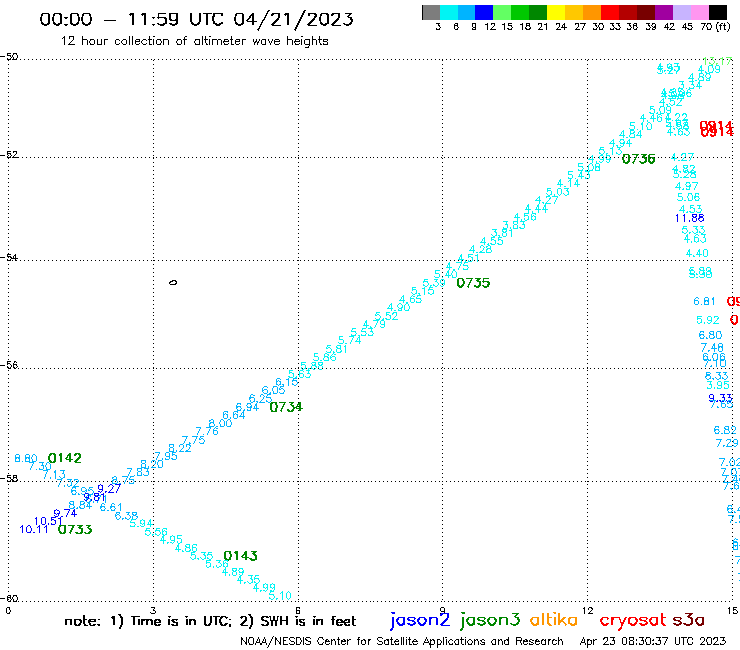740x650 pixels.
Task: Click the 5.92 wave height value
Action: point(708,320)
